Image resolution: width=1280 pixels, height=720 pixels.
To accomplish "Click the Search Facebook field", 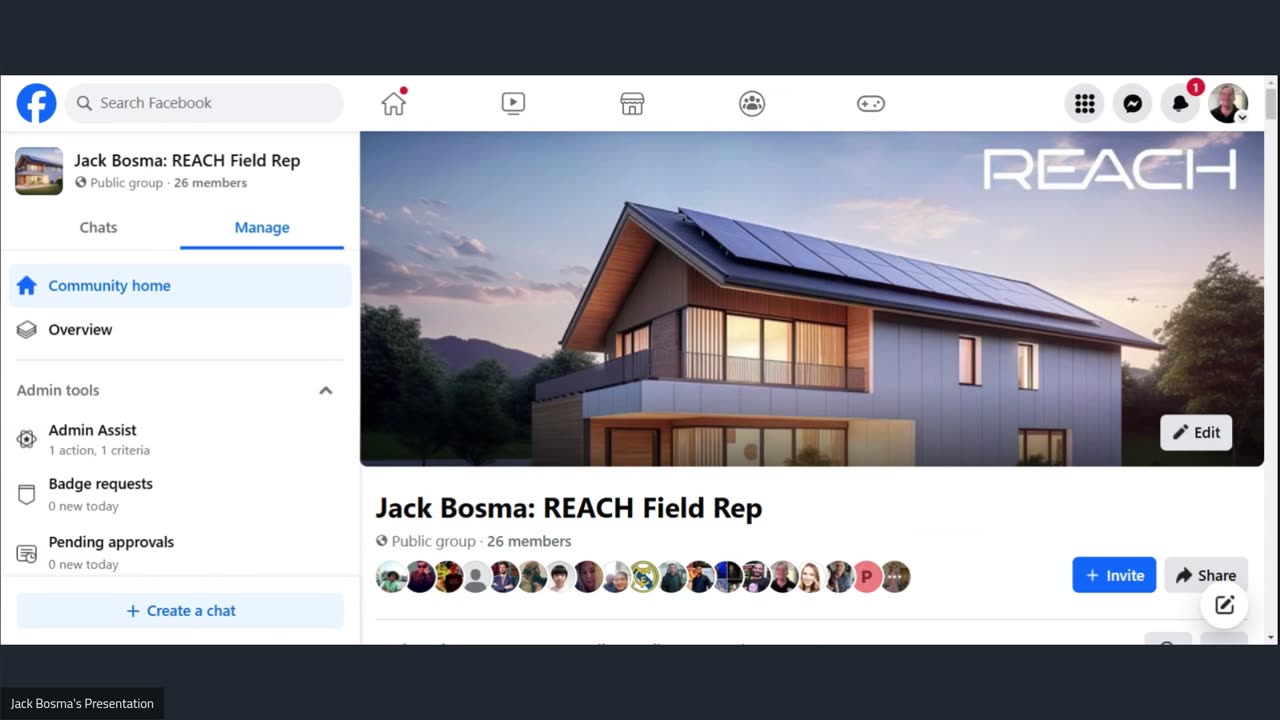I will coord(204,103).
